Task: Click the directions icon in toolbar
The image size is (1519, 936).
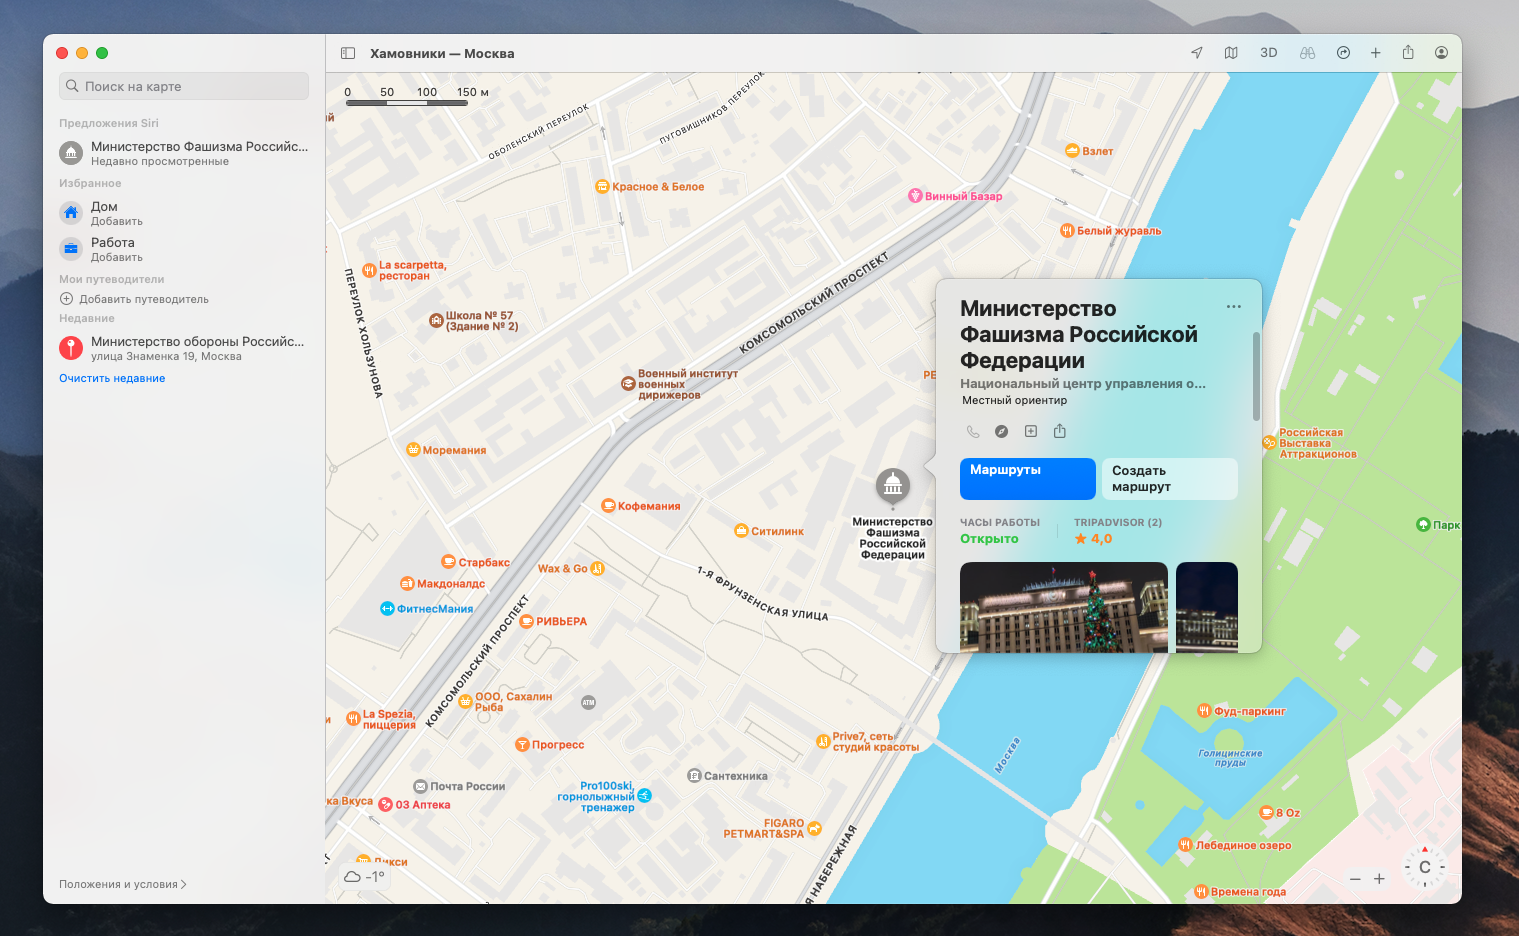Action: (x=1343, y=53)
